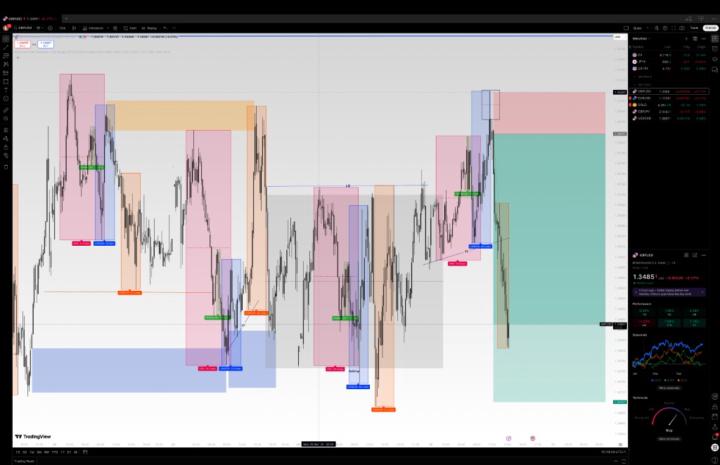Click the undo arrow in toolbar
720x465 pixels.
coord(165,28)
